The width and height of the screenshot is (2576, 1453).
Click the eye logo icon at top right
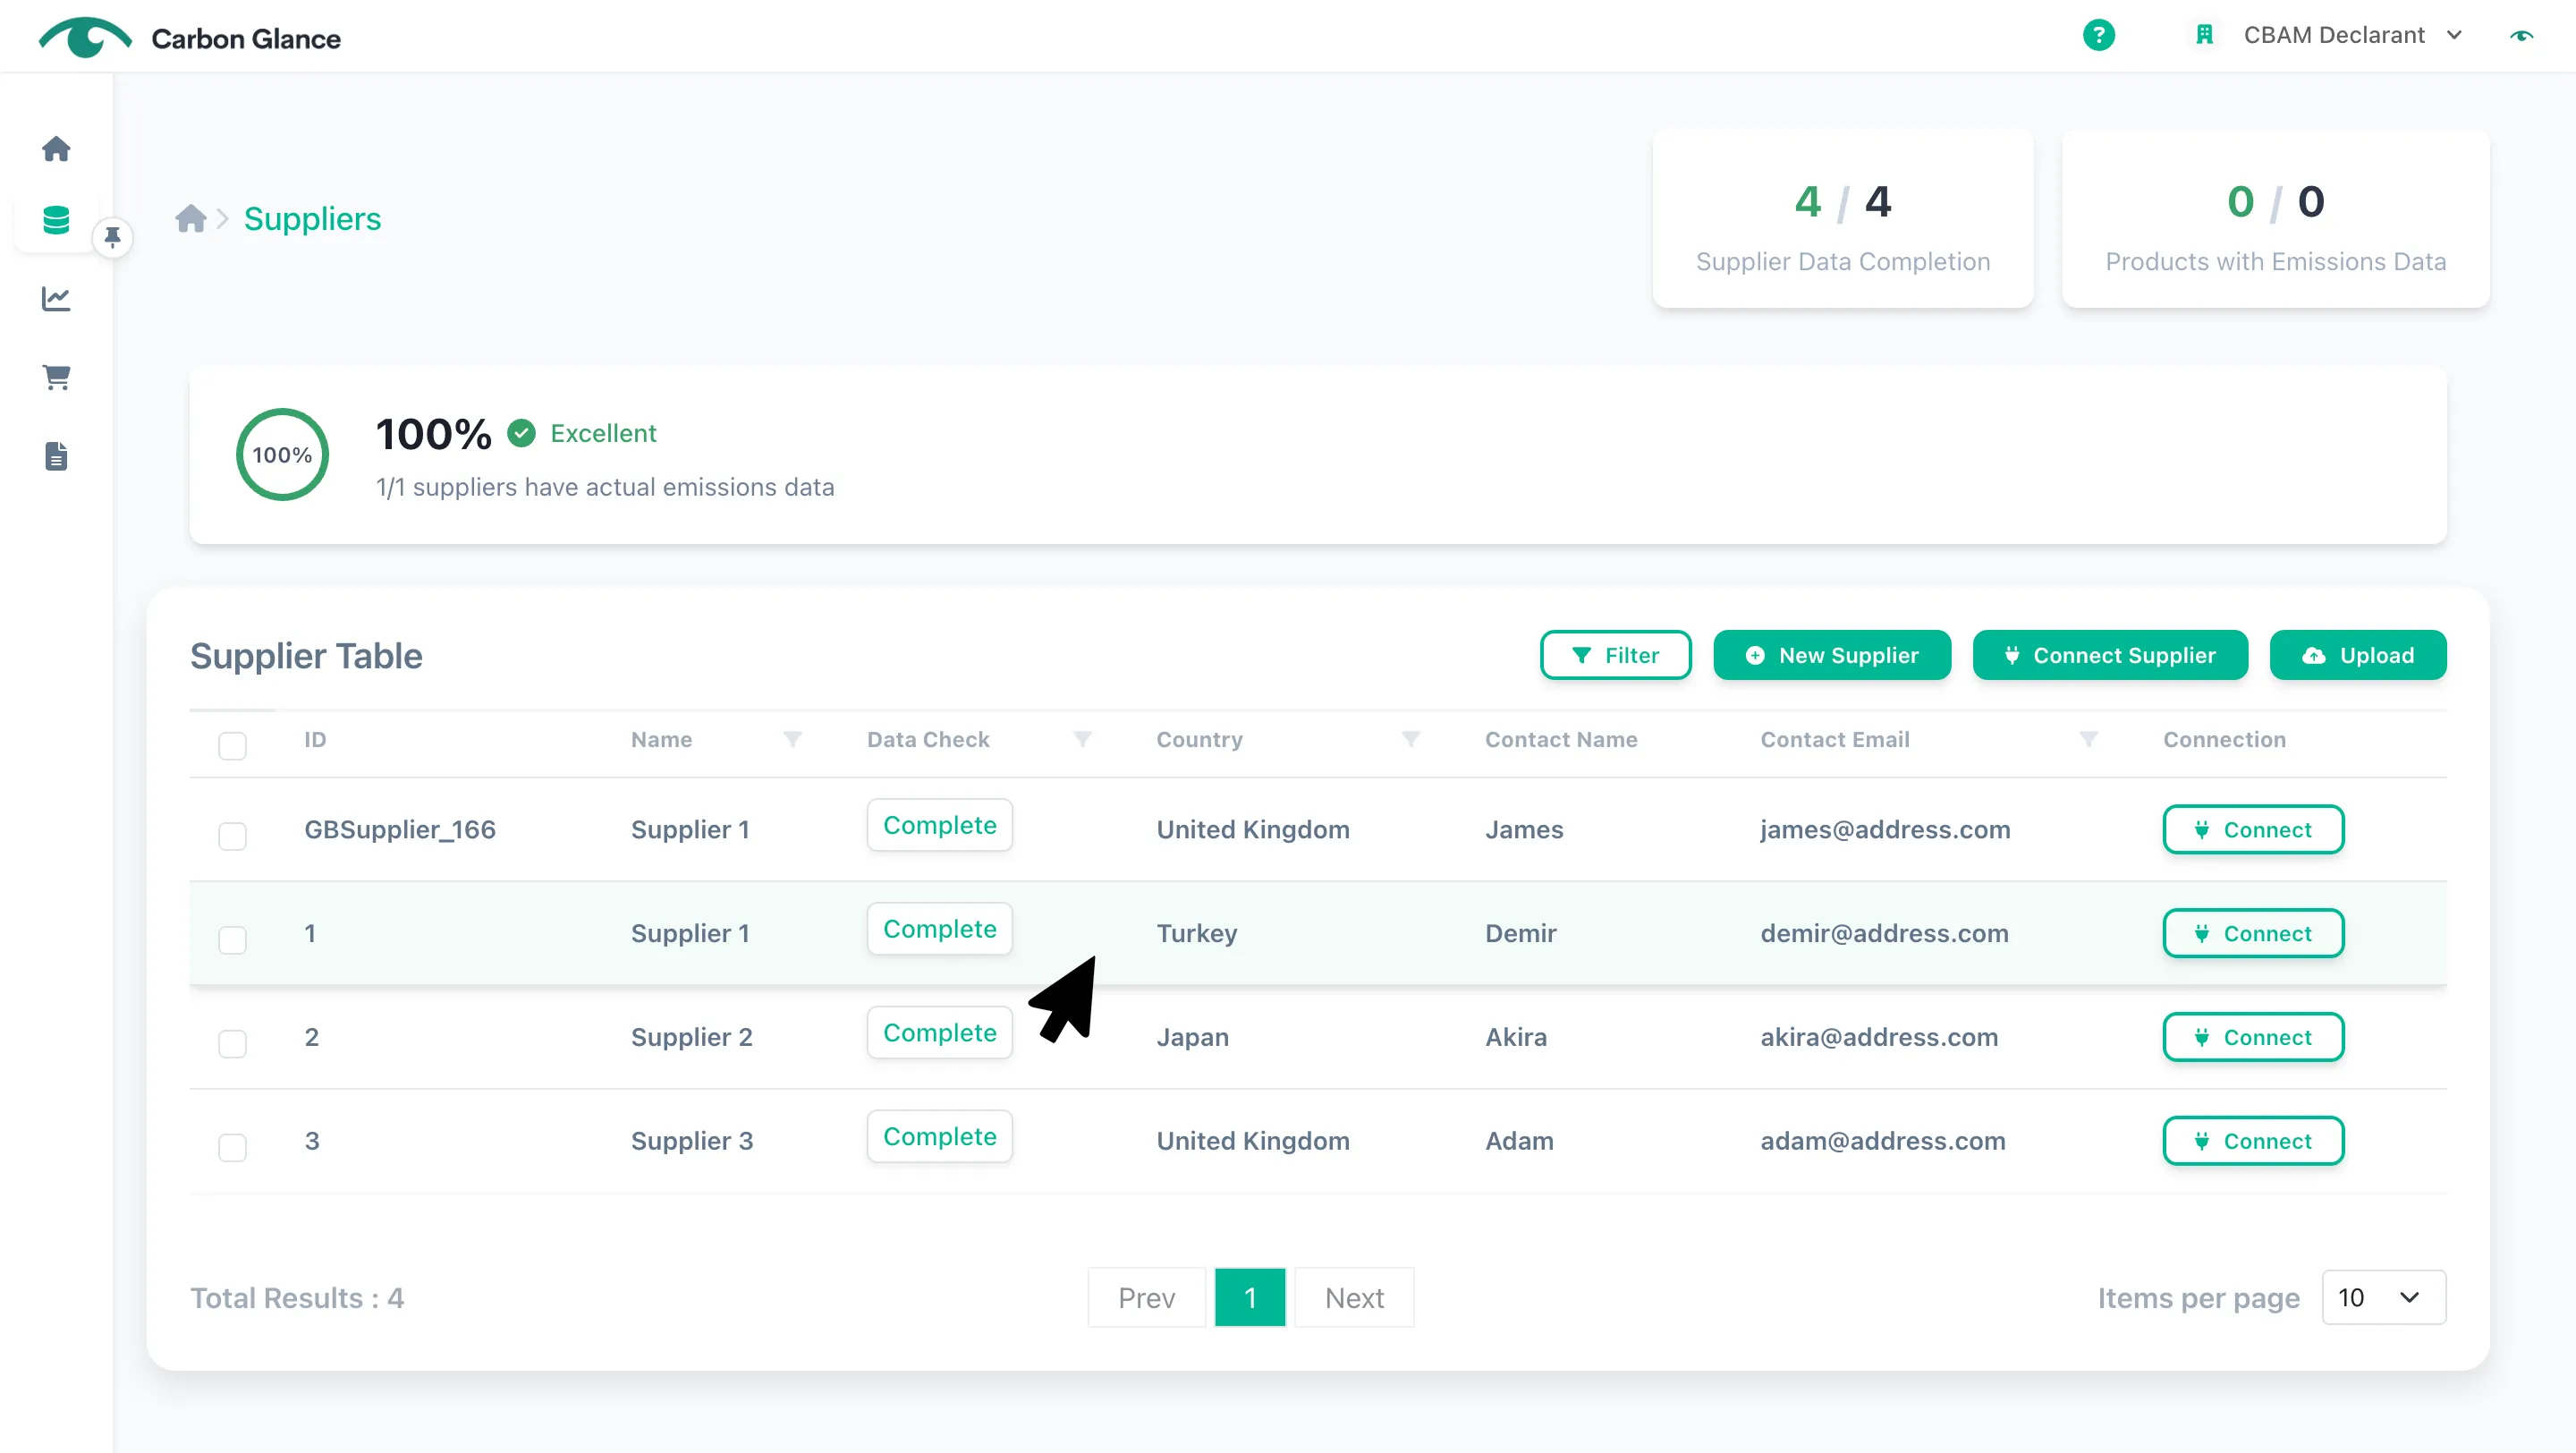click(2521, 36)
